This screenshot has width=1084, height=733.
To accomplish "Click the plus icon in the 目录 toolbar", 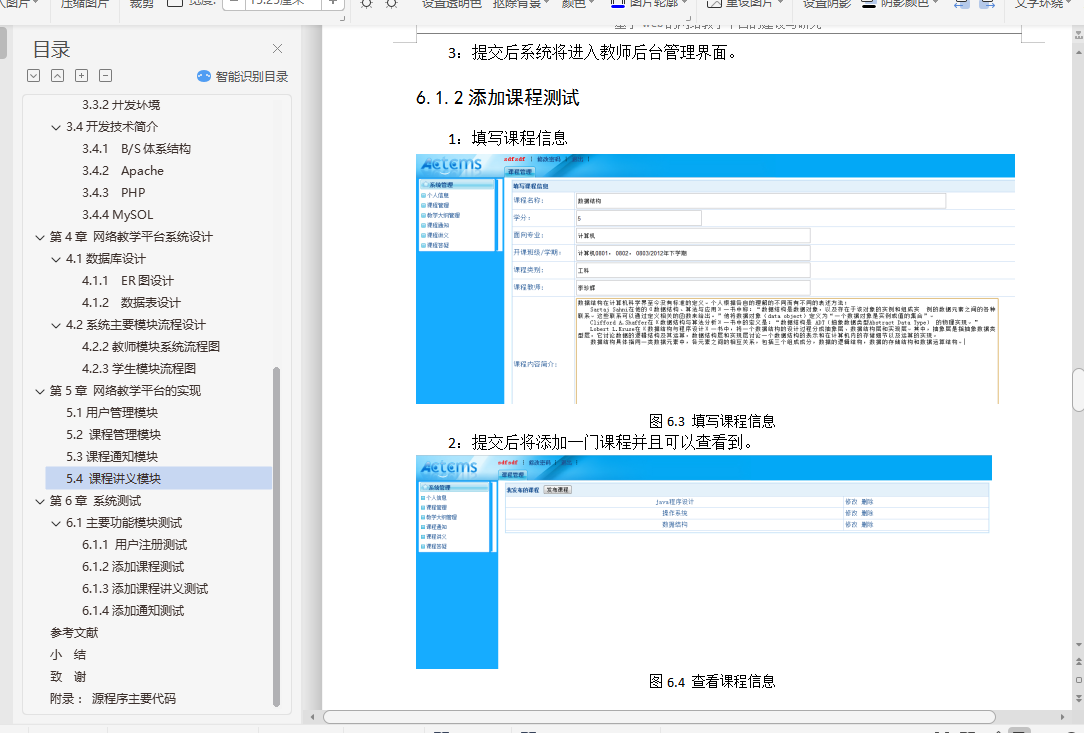I will [x=82, y=76].
